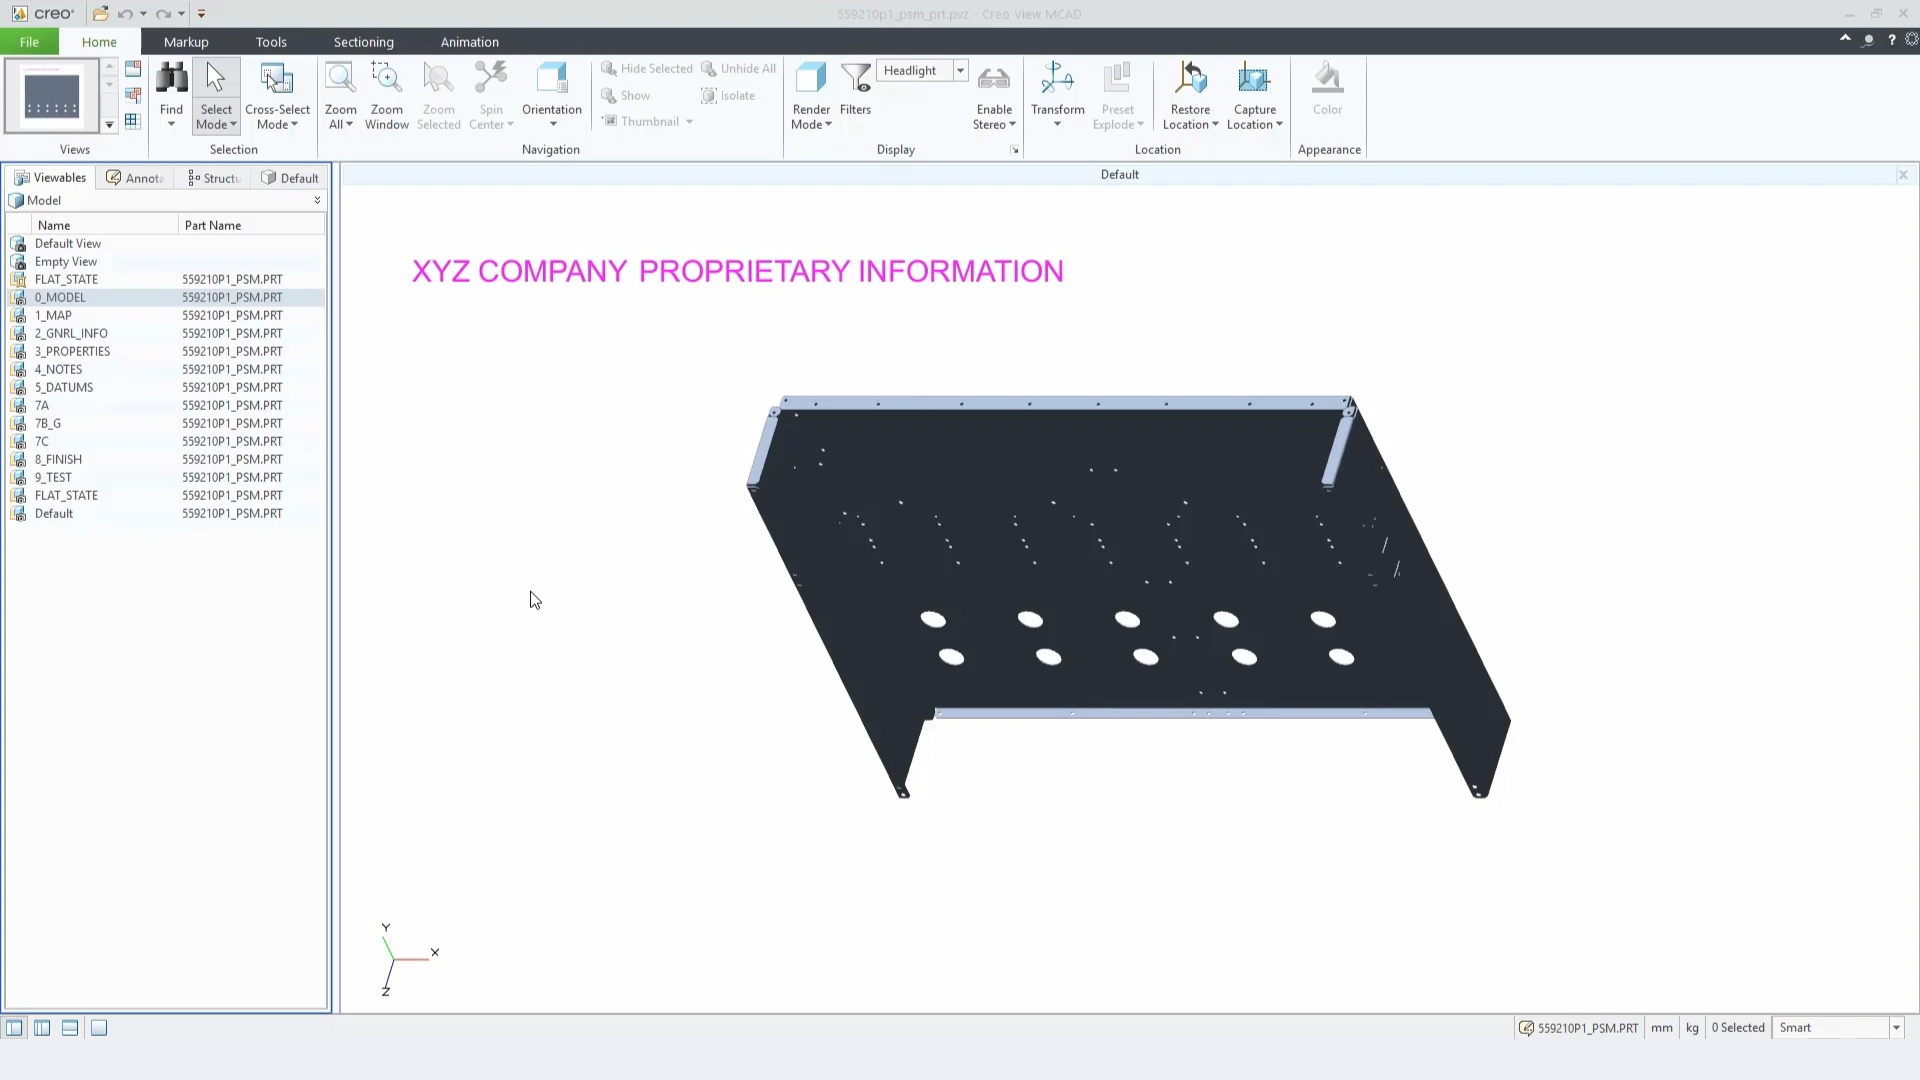Switch to single-pane layout in status bar
Screen dimensions: 1920x1080
pyautogui.click(x=14, y=1028)
